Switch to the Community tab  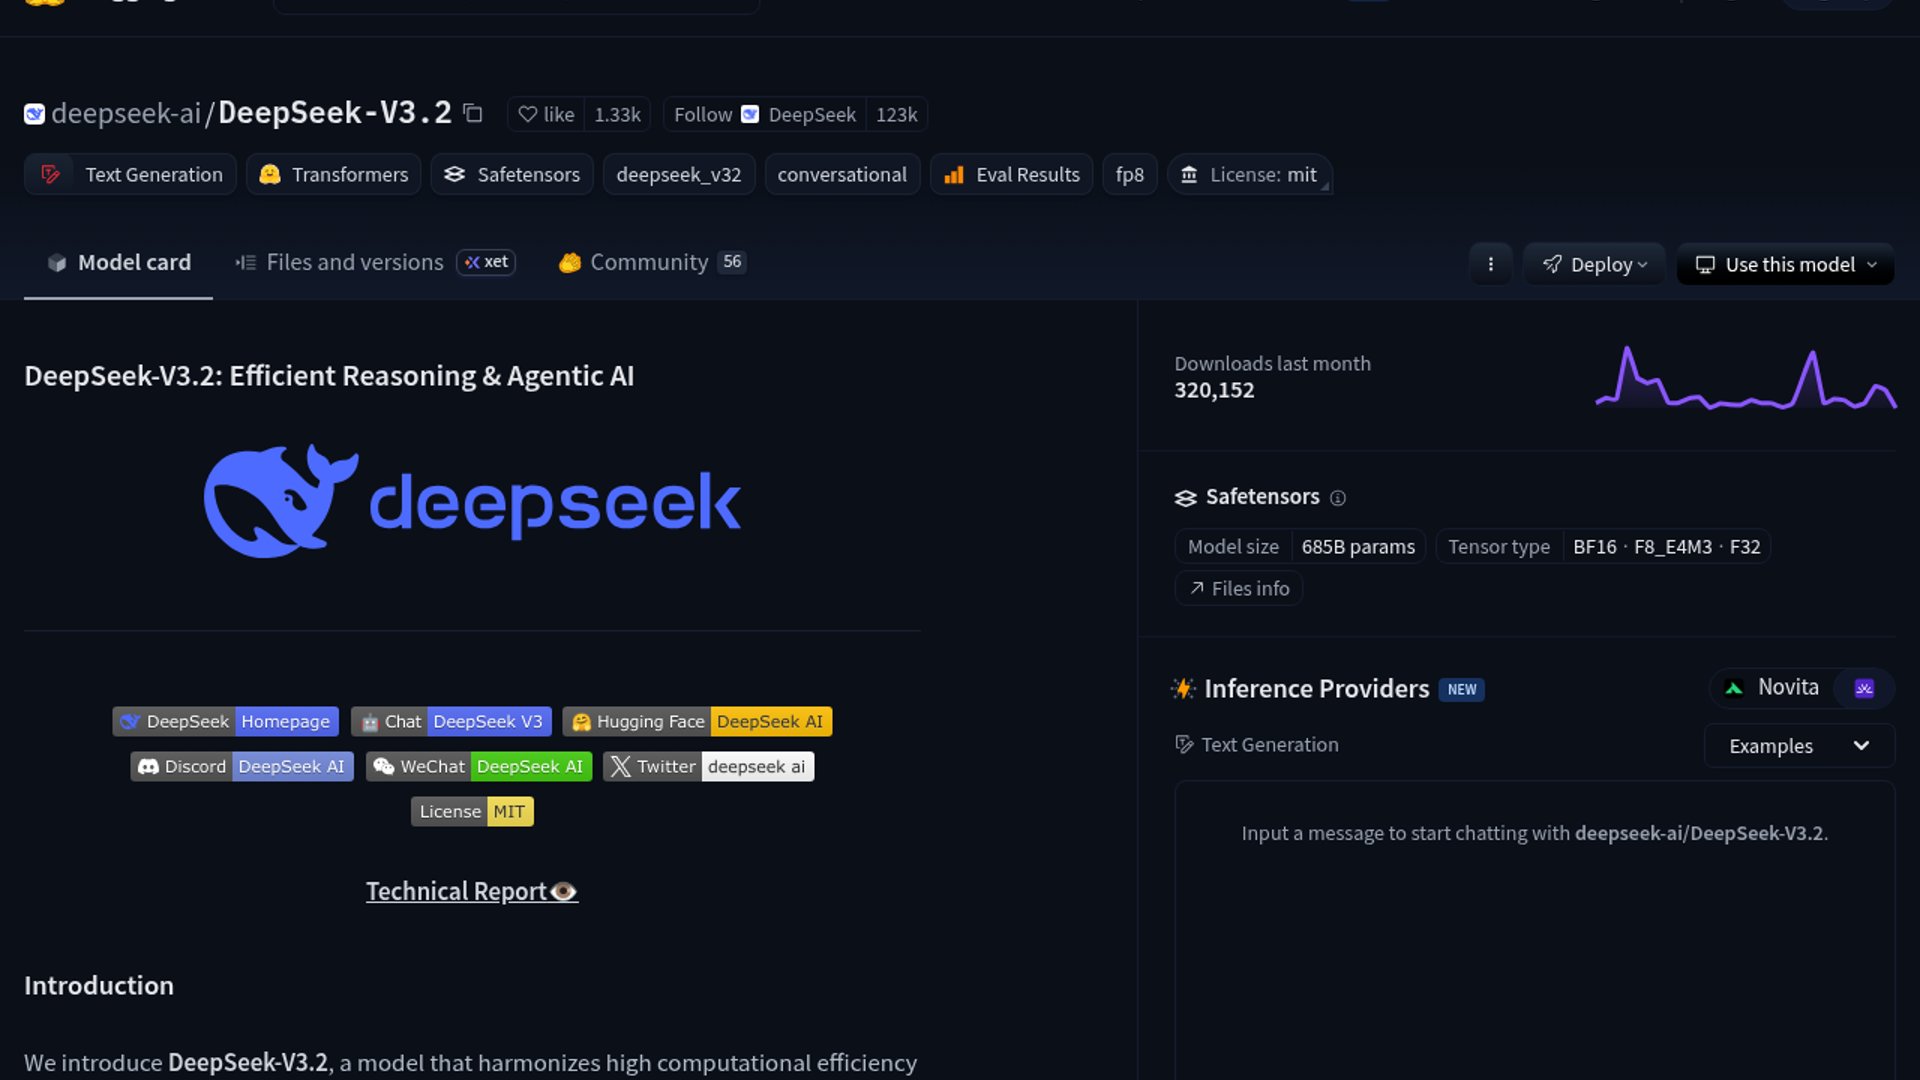649,262
